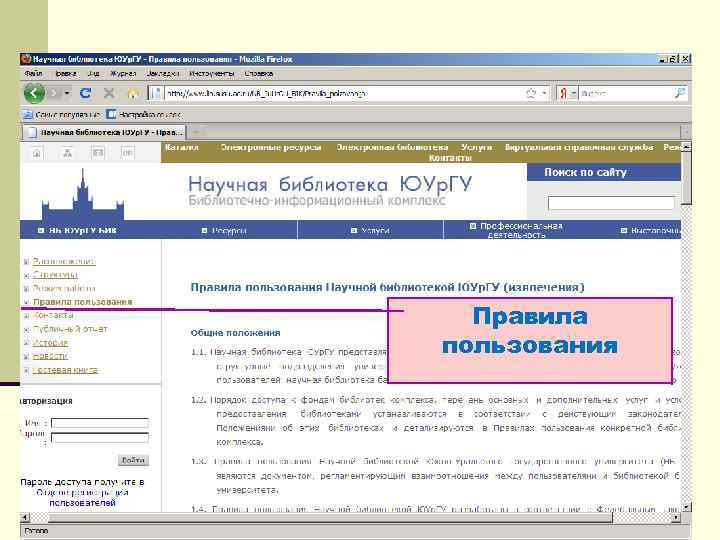Click the site home icon

(x=37, y=153)
